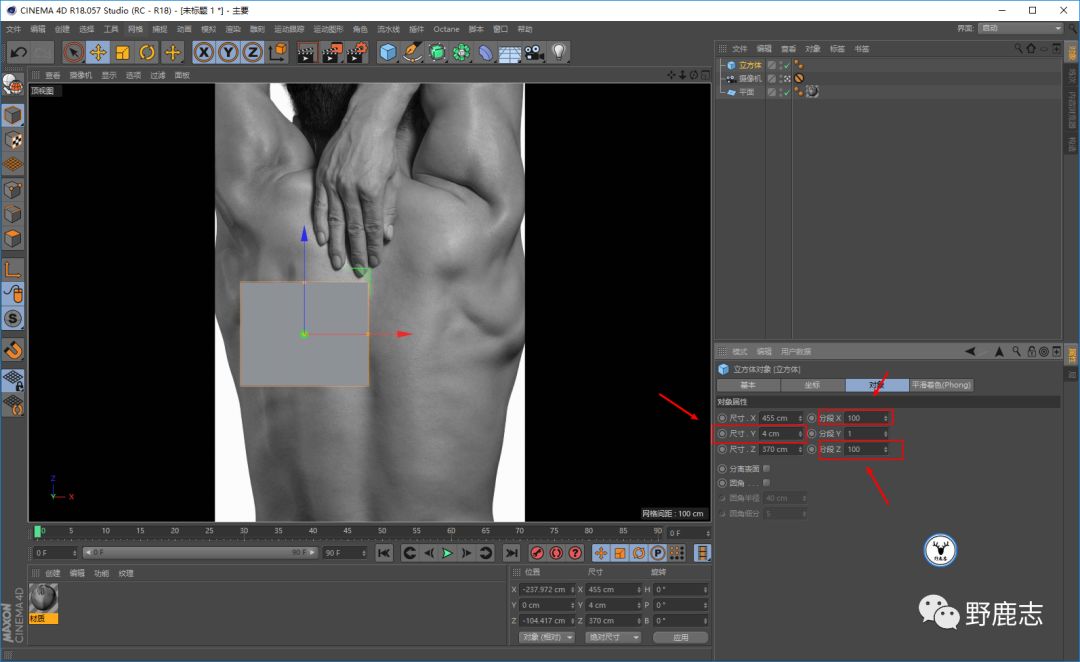
Task: Select the 材质 material thumbnail
Action: click(x=44, y=598)
